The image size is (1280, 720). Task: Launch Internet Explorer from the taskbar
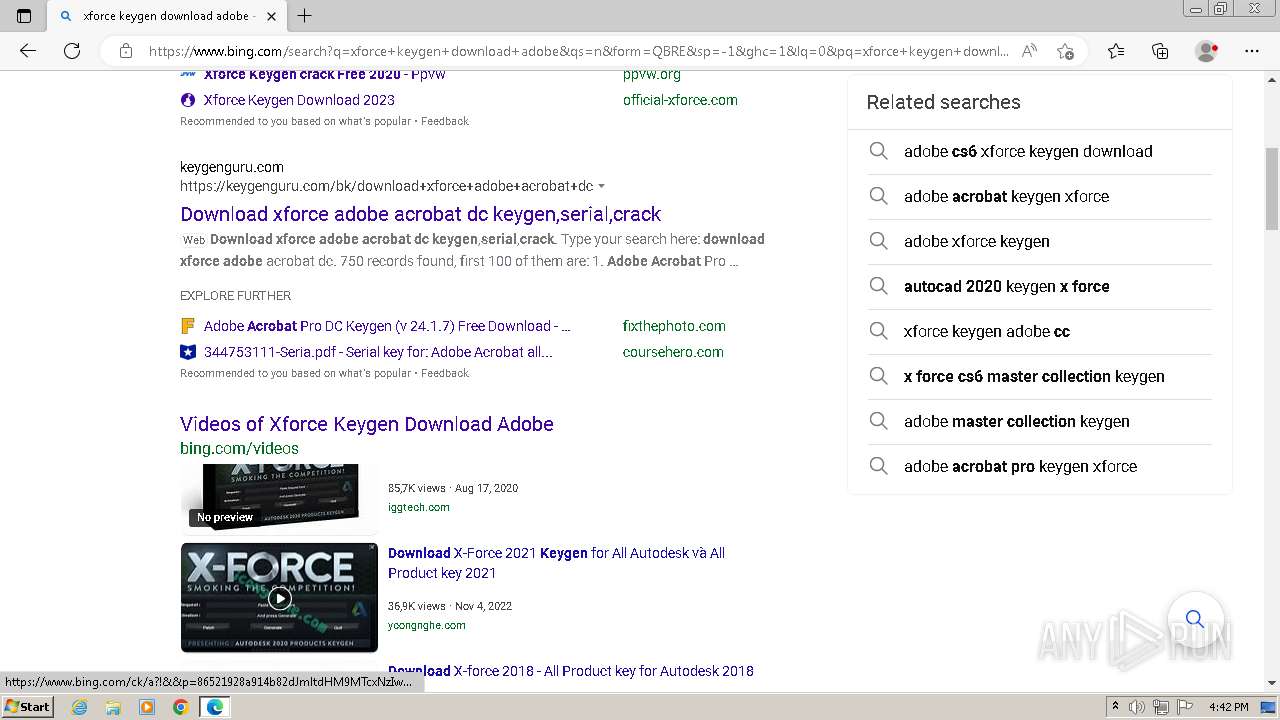pos(80,707)
